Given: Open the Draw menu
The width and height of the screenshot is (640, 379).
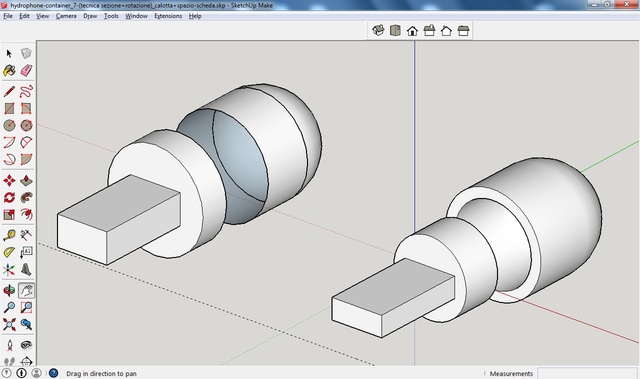Looking at the screenshot, I should coord(90,16).
